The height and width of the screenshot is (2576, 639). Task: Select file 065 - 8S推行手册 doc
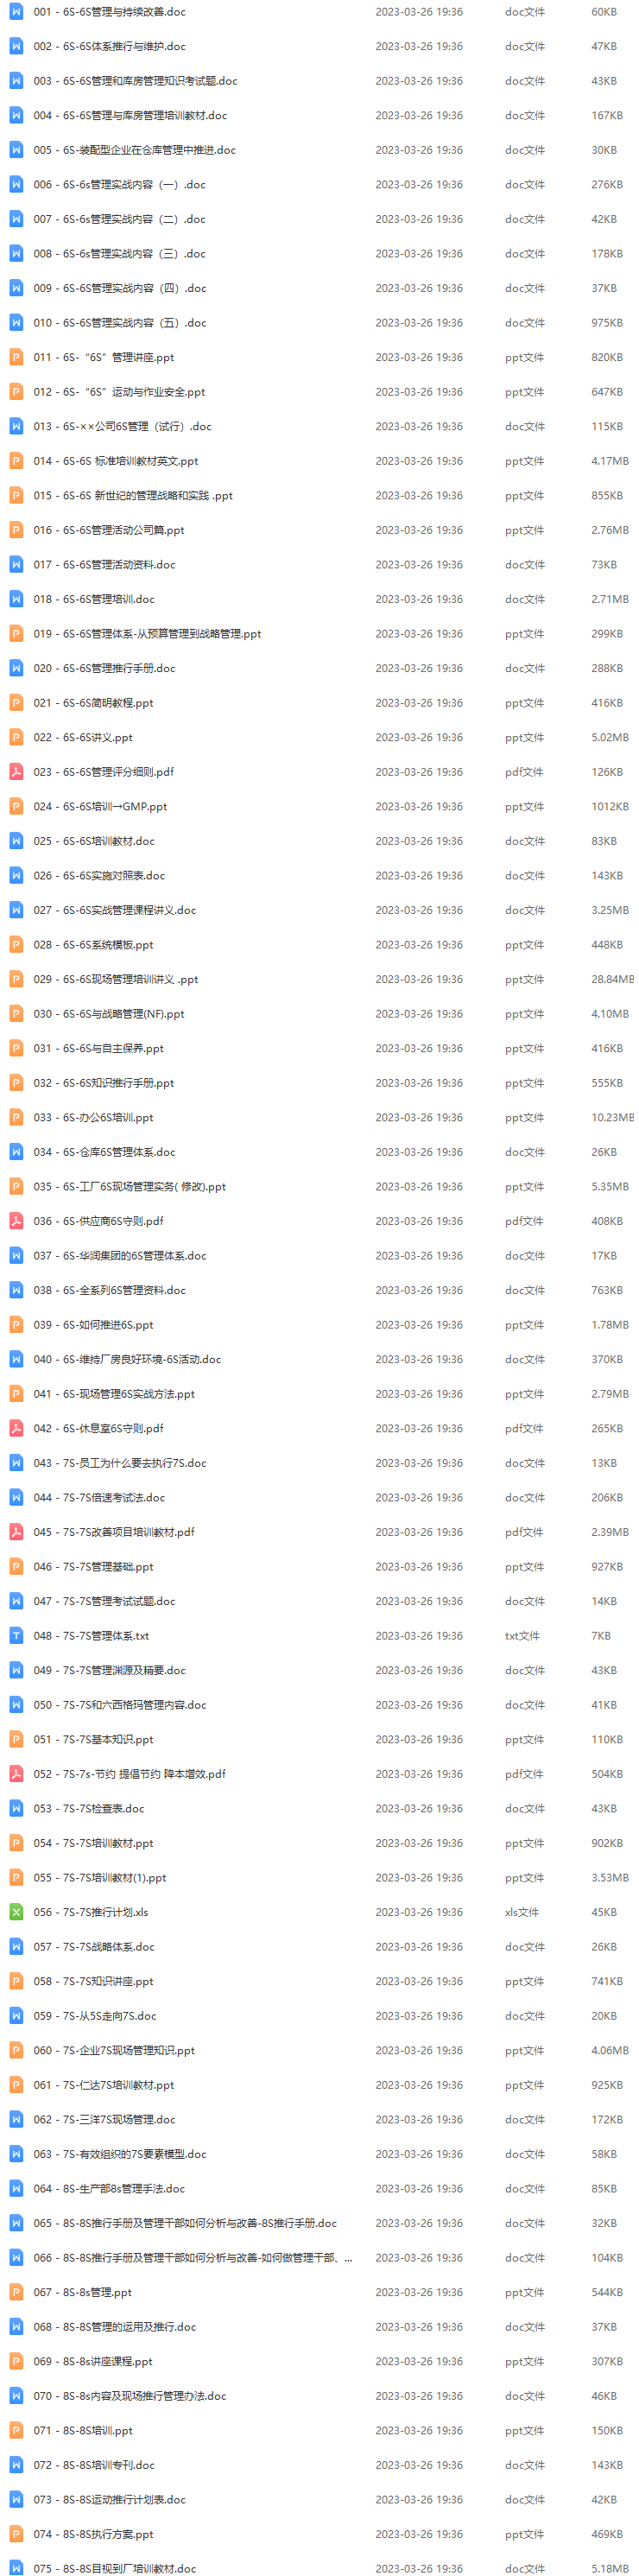(x=185, y=2223)
